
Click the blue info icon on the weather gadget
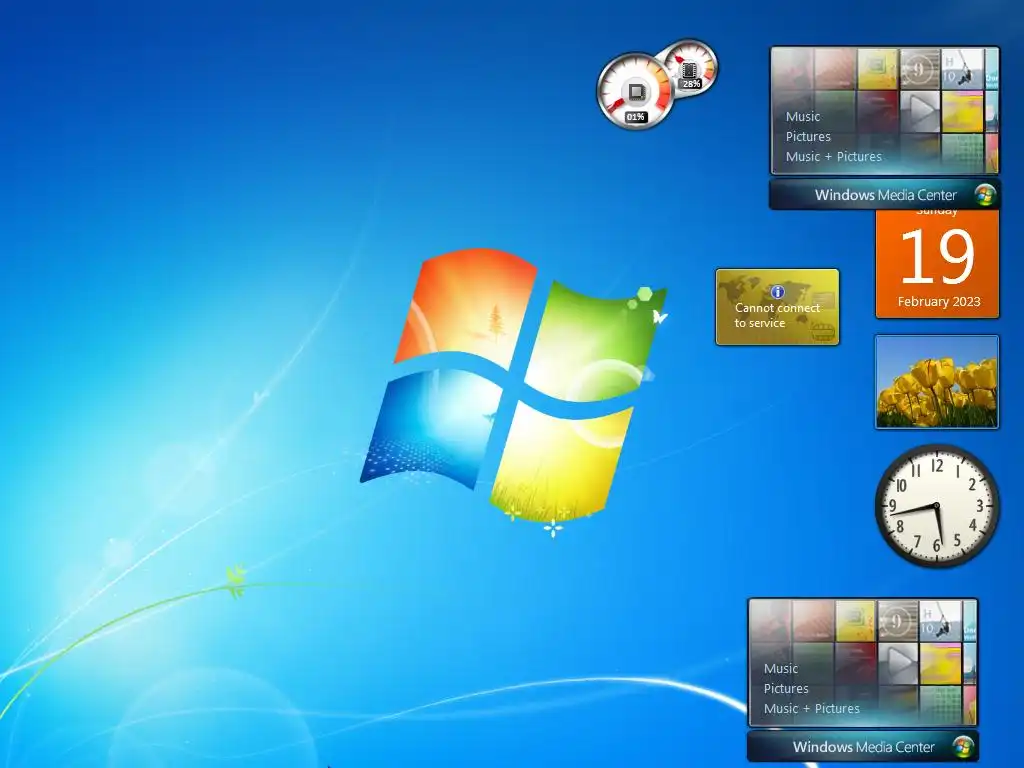(x=777, y=292)
